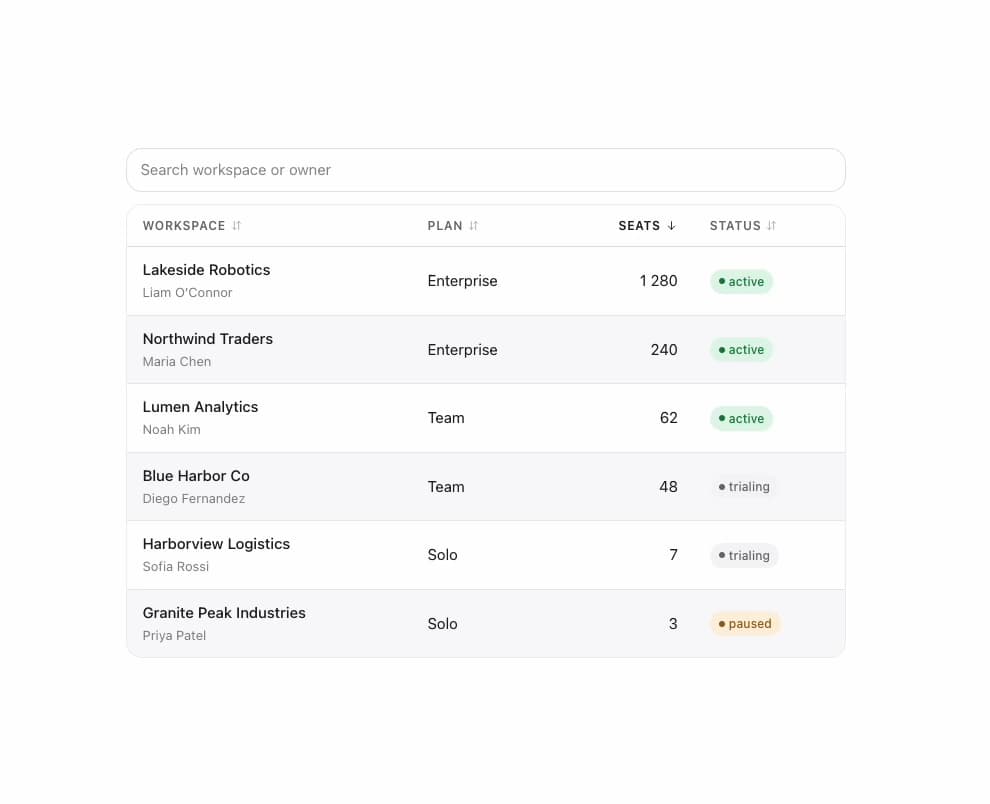Click the active badge for Lakeside Robotics
The height and width of the screenshot is (804, 990).
(741, 281)
